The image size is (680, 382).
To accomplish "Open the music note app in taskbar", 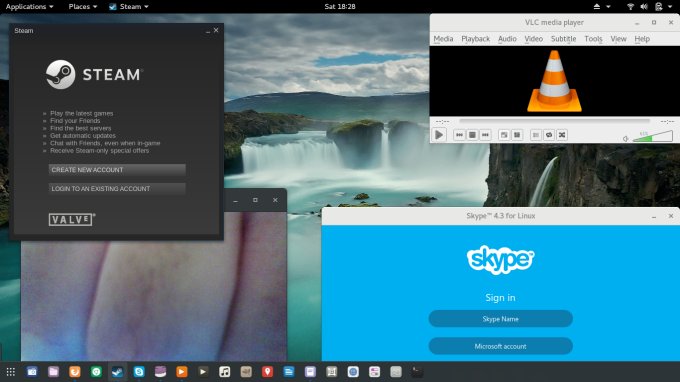I will coord(225,372).
